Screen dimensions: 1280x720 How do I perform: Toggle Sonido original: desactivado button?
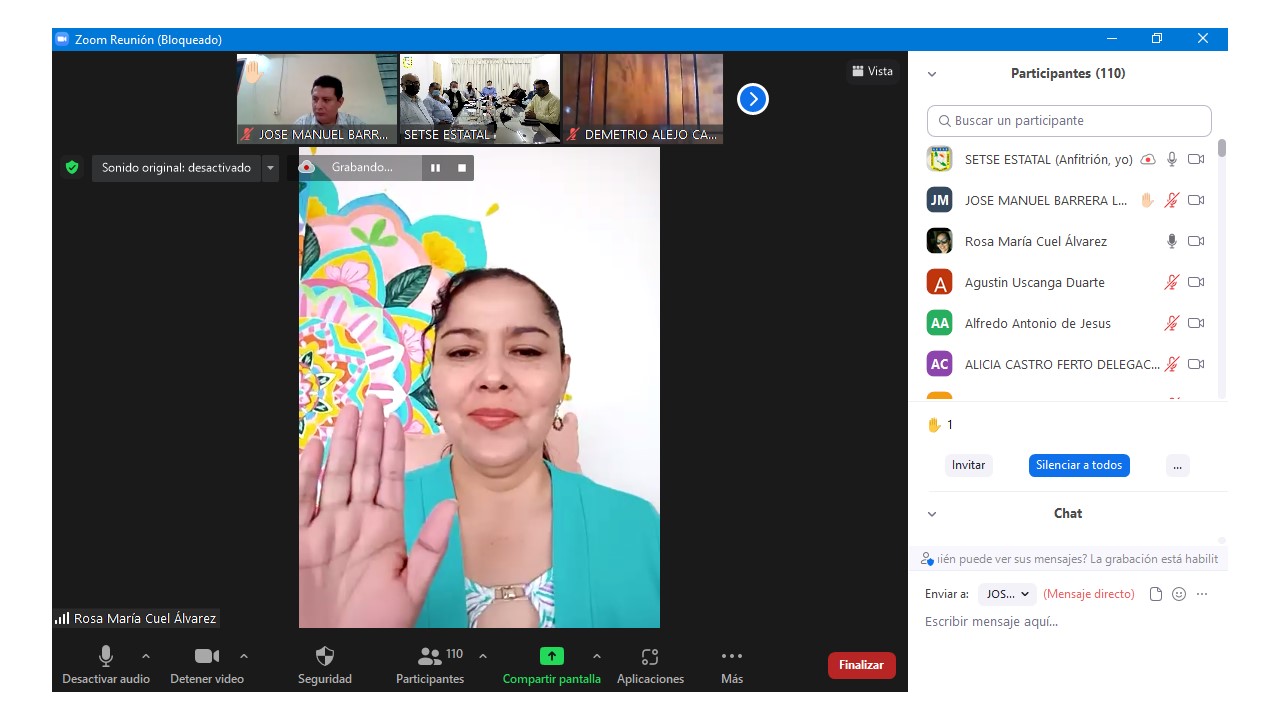click(x=176, y=168)
